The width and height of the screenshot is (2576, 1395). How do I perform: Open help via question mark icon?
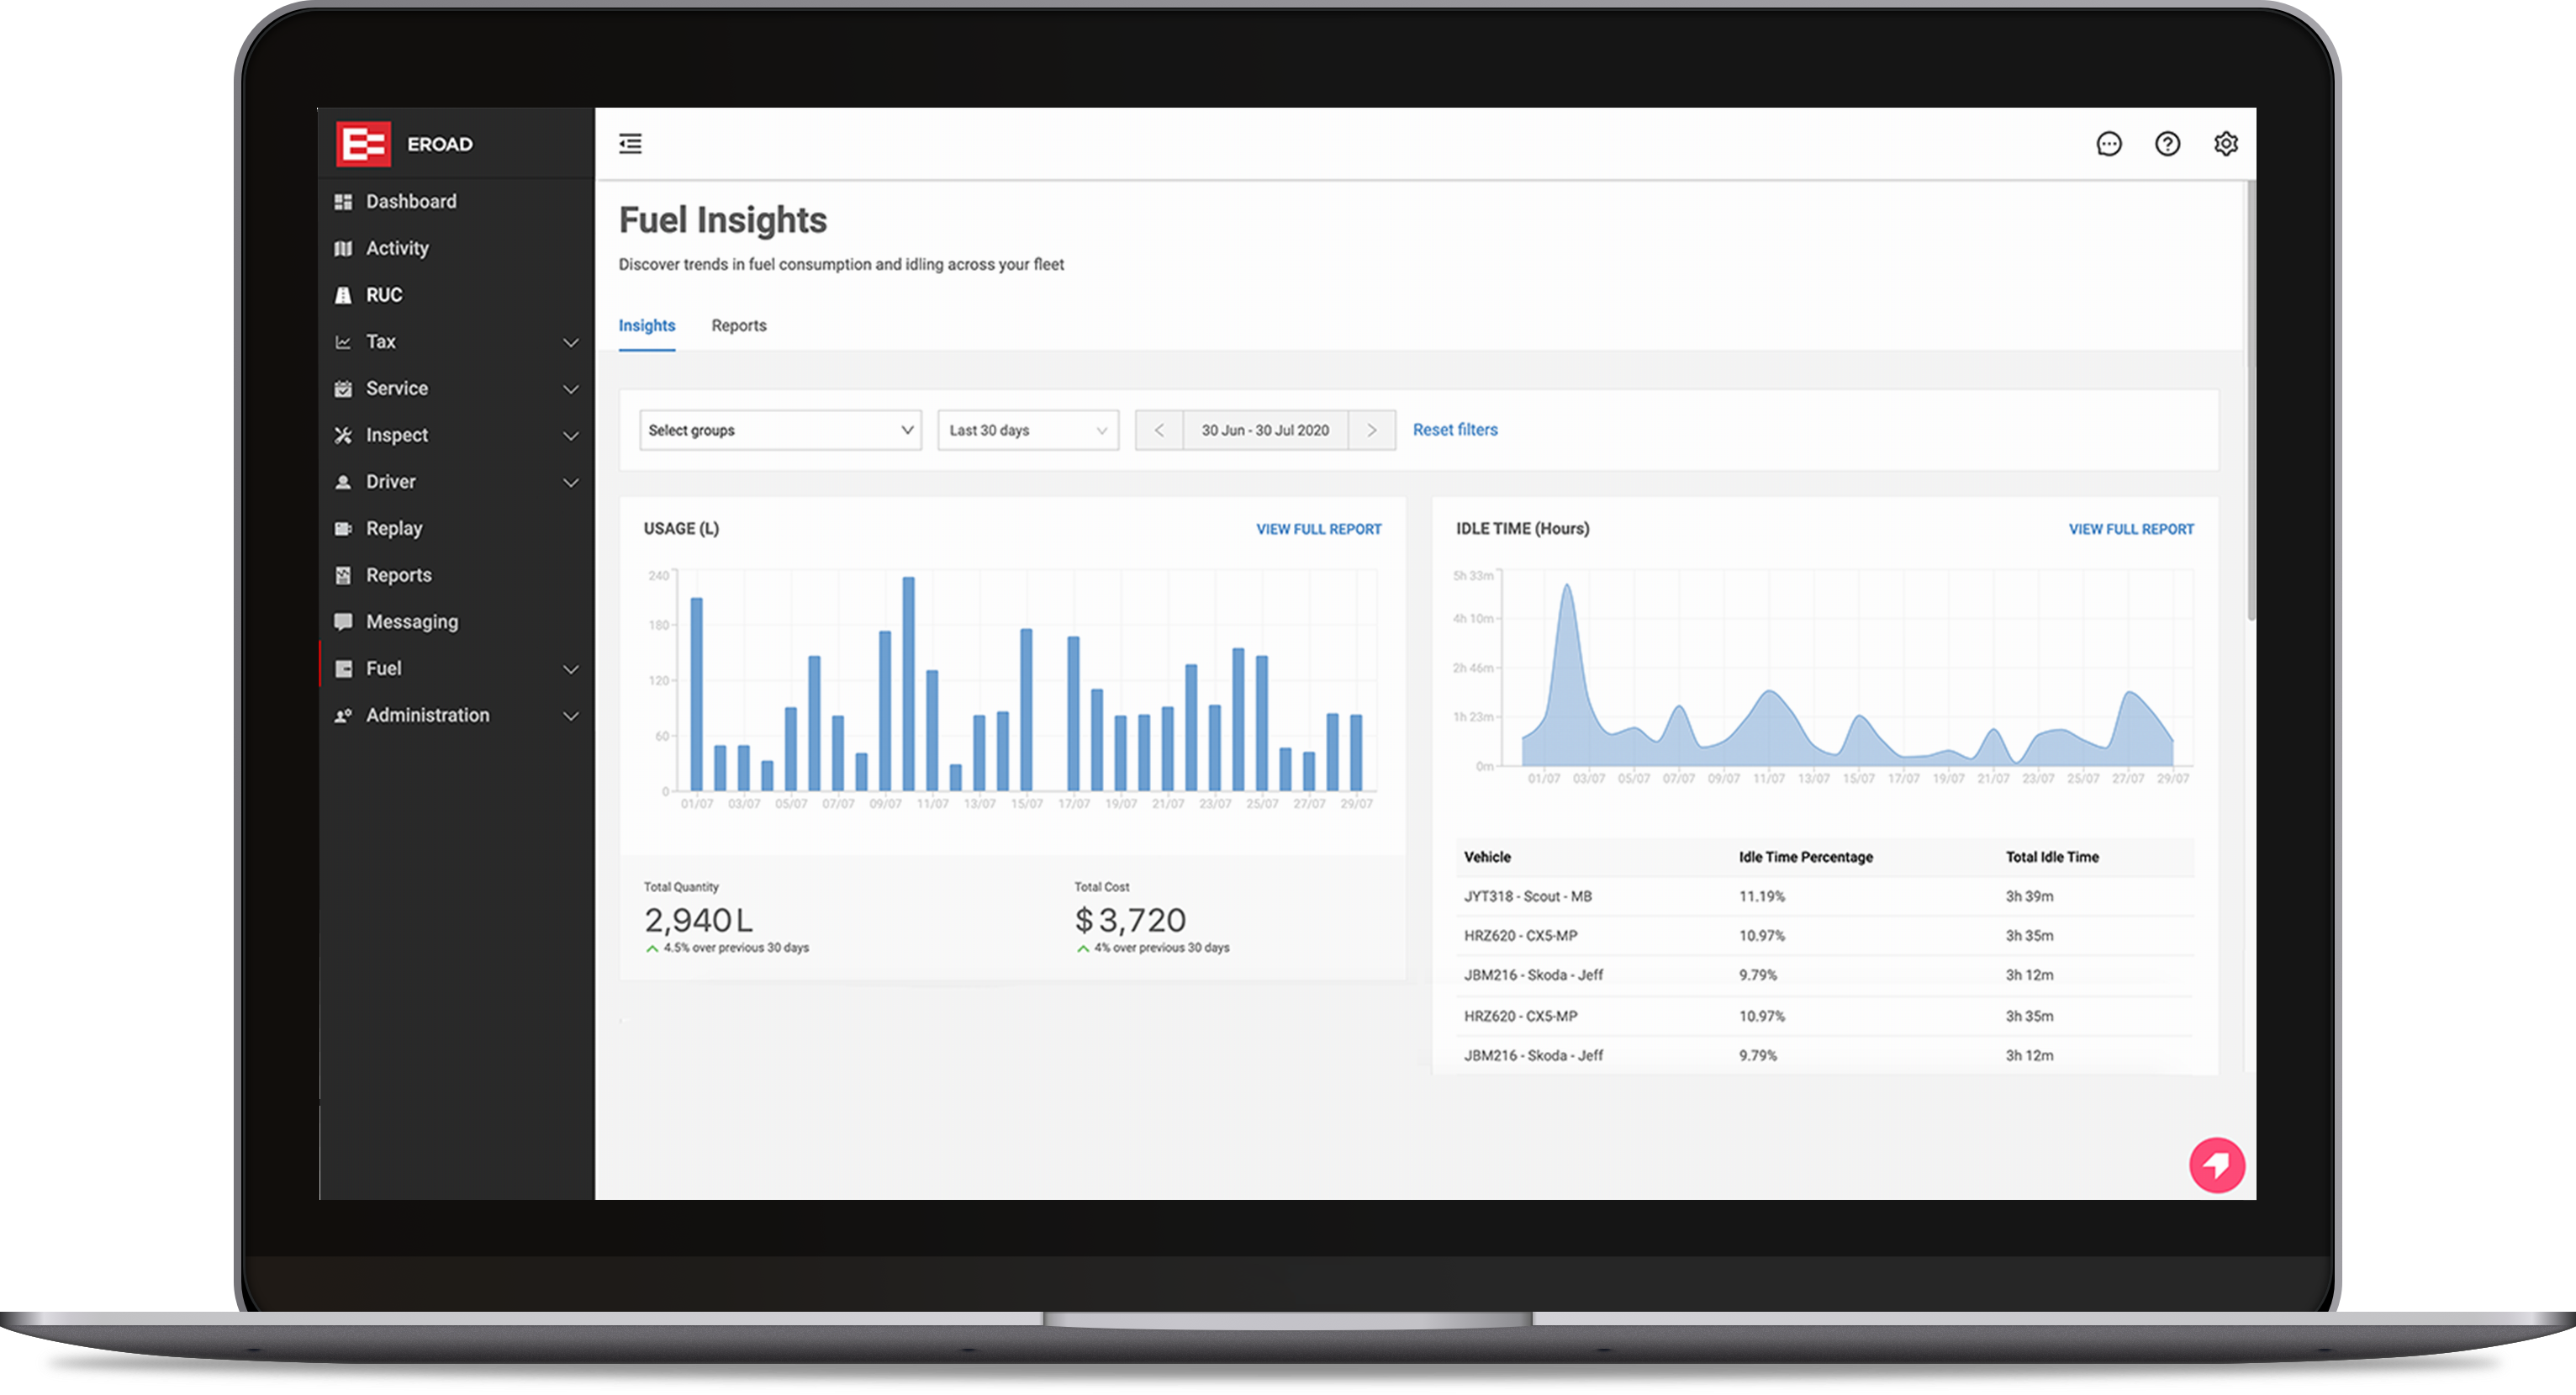tap(2167, 144)
